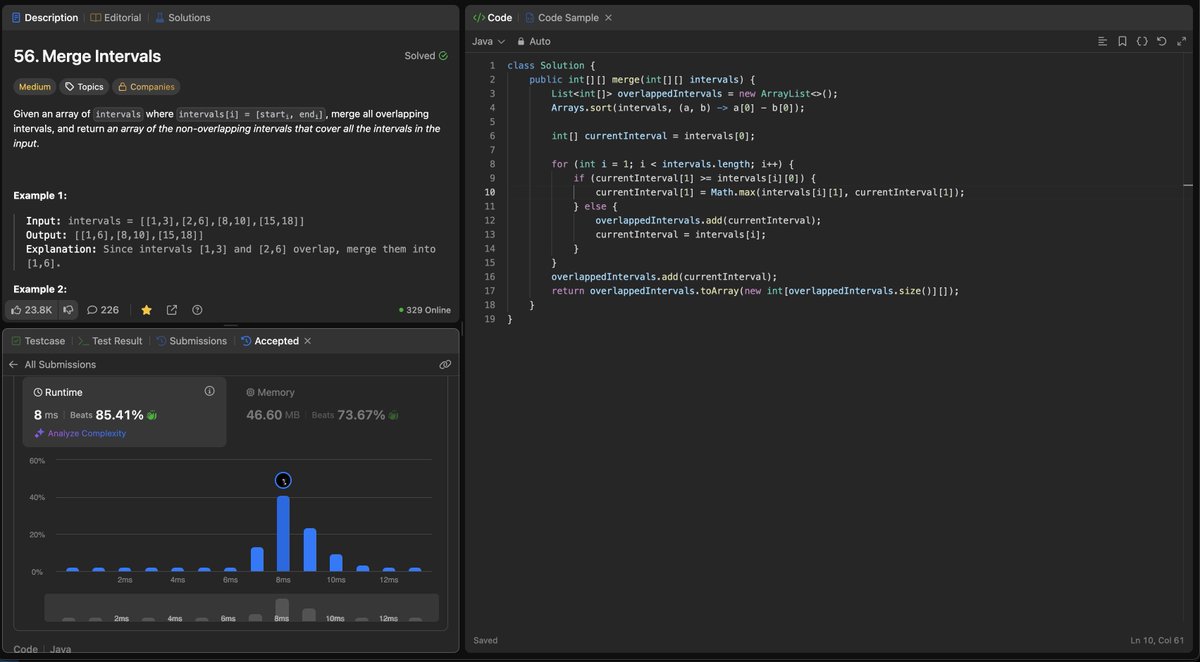Switch to the Editorial tab
The width and height of the screenshot is (1200, 662).
115,18
